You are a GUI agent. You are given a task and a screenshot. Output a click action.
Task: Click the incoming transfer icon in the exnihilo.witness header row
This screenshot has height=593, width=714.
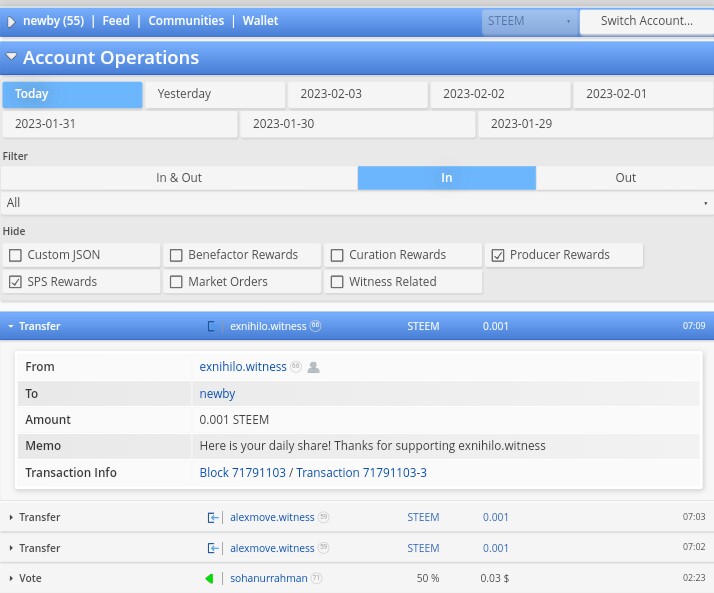coord(211,326)
